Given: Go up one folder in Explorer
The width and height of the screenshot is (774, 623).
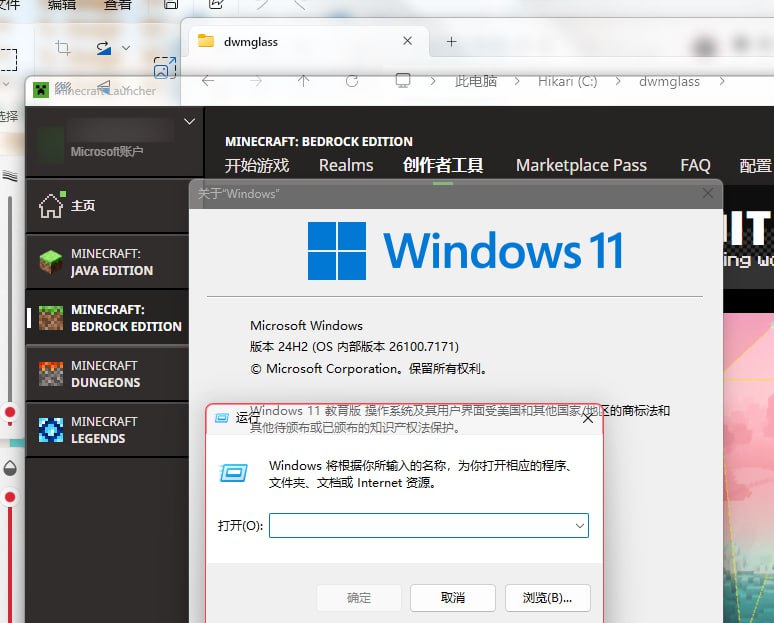Looking at the screenshot, I should tap(304, 80).
